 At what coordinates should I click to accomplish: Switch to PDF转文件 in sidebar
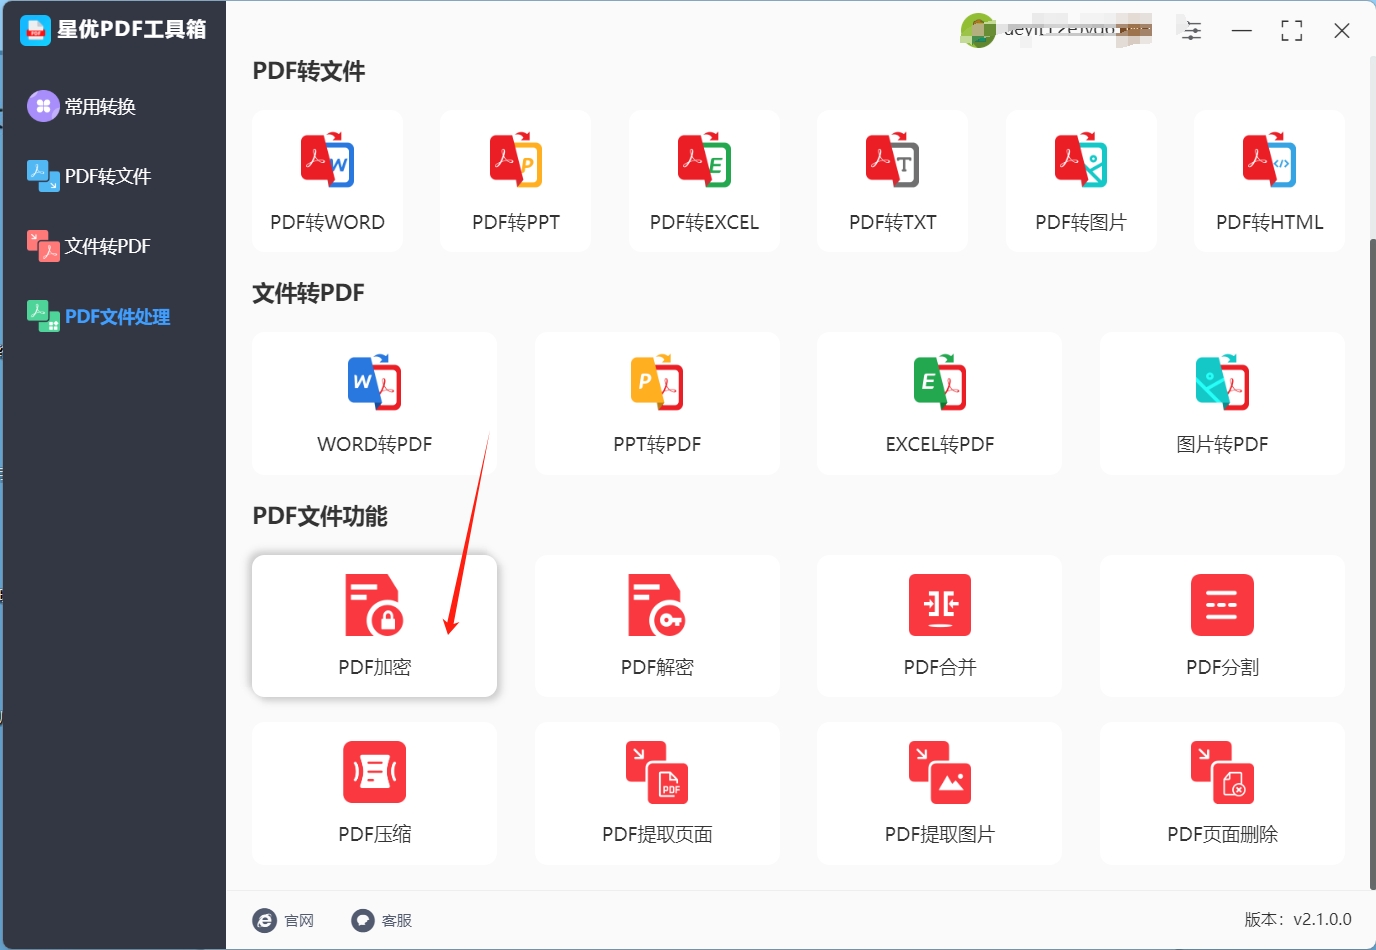[x=89, y=176]
